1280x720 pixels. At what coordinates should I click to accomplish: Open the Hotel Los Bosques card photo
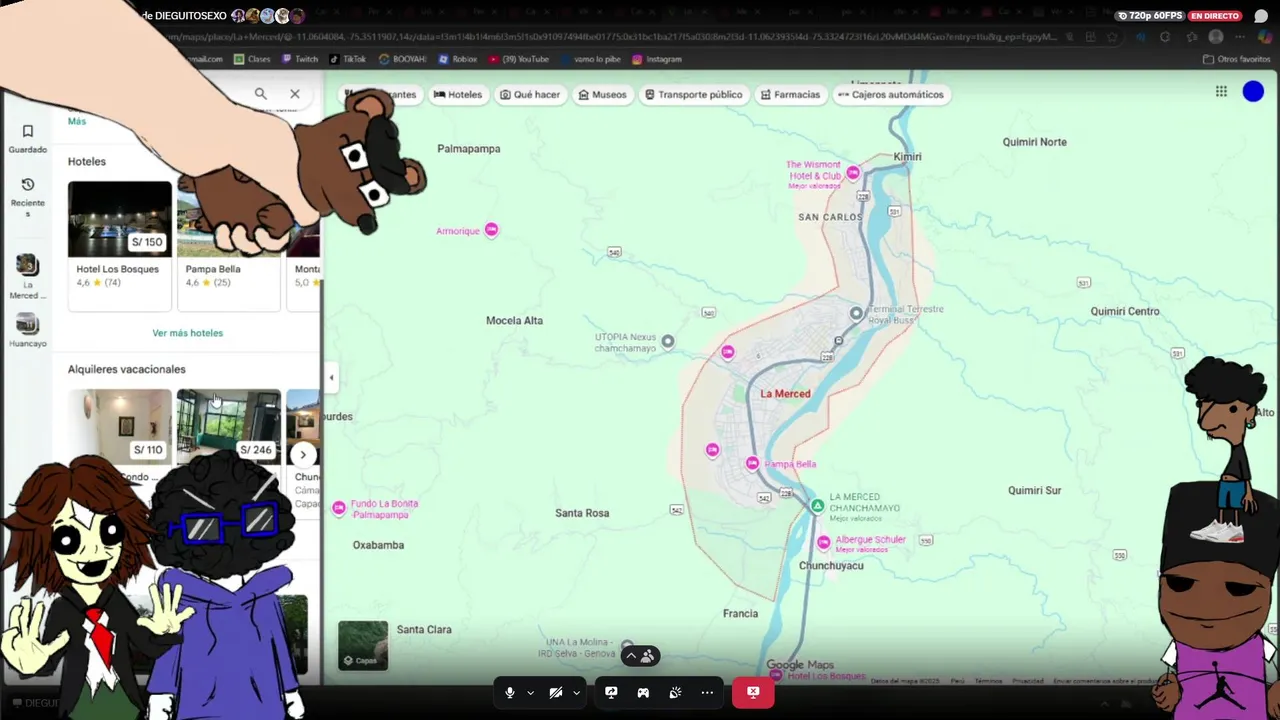[x=120, y=218]
